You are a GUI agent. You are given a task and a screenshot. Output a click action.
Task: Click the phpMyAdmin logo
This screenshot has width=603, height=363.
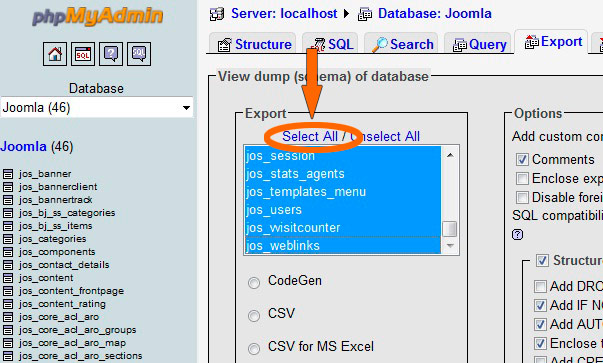[98, 17]
